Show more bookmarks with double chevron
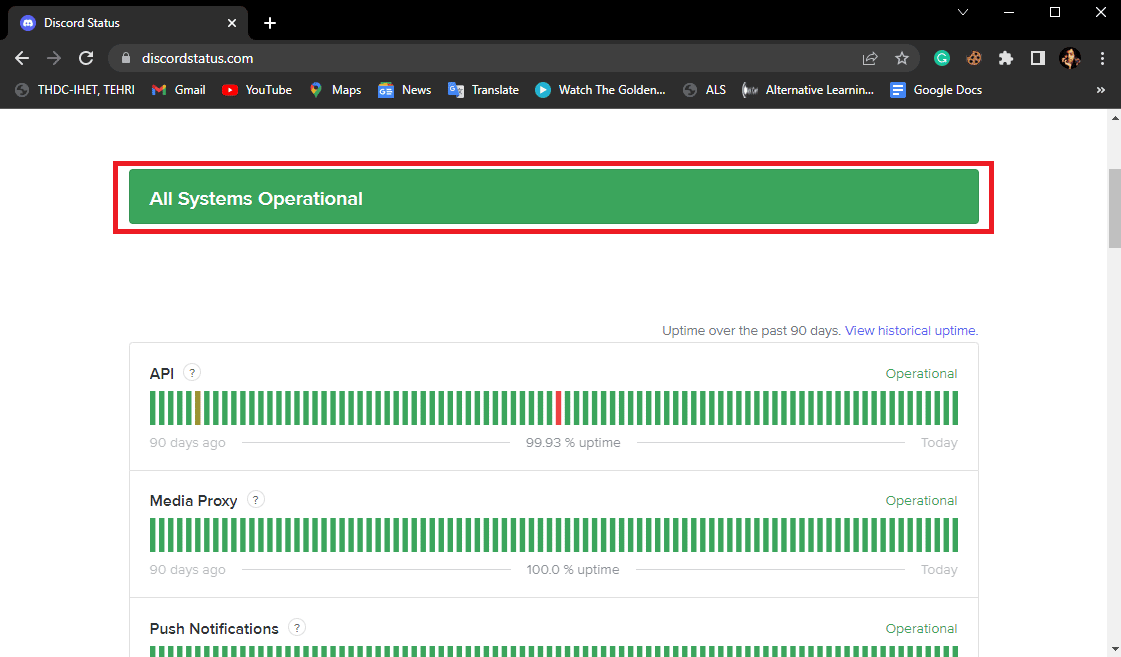Image resolution: width=1121 pixels, height=657 pixels. coord(1100,90)
